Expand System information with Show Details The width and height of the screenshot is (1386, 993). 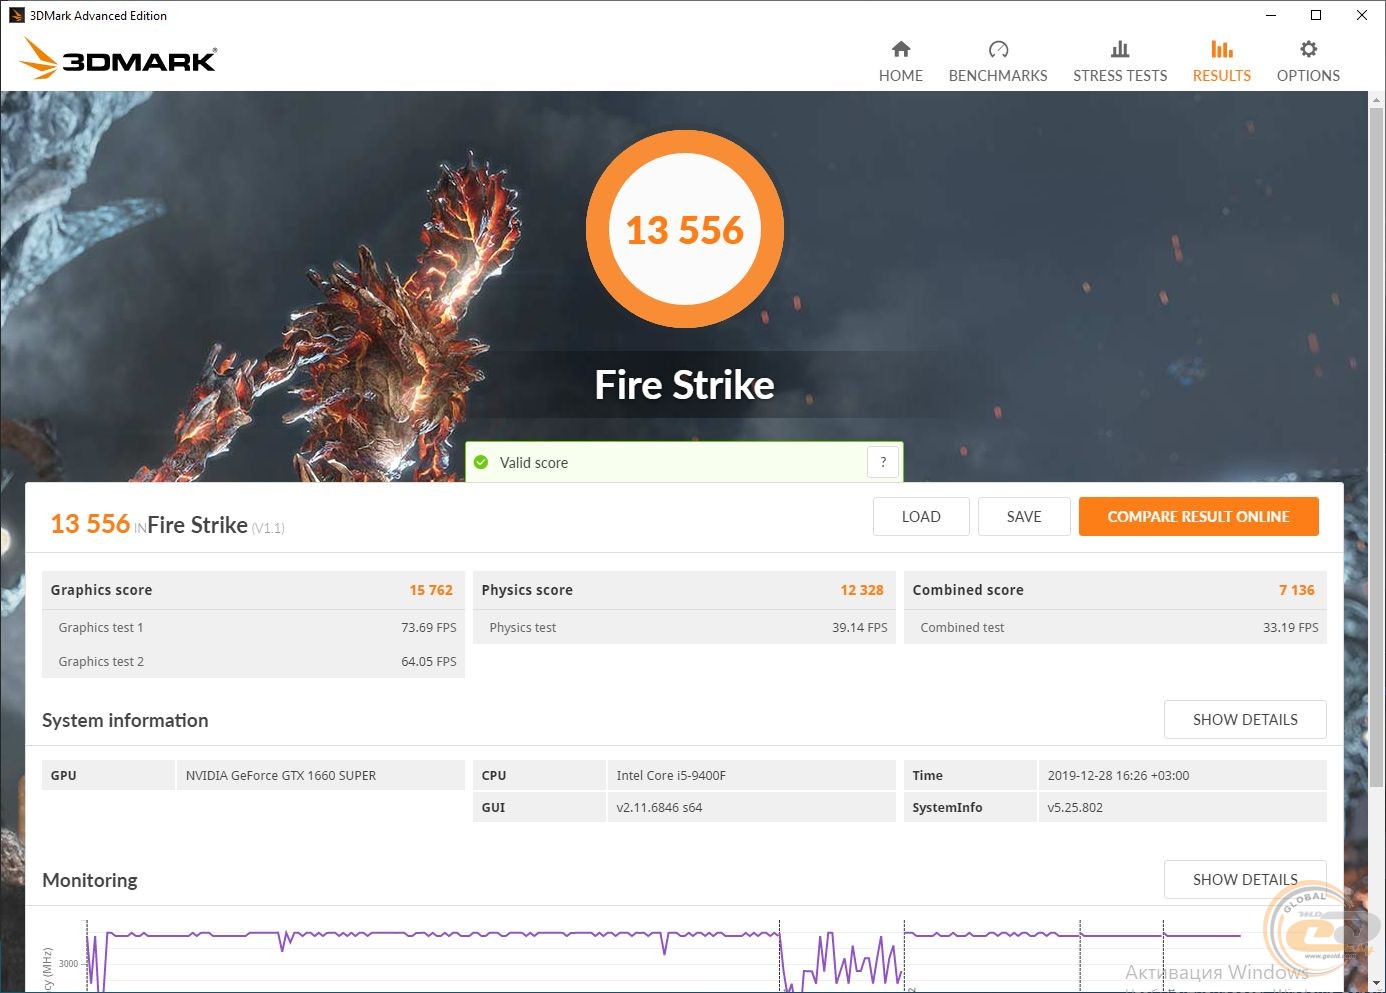[1244, 719]
